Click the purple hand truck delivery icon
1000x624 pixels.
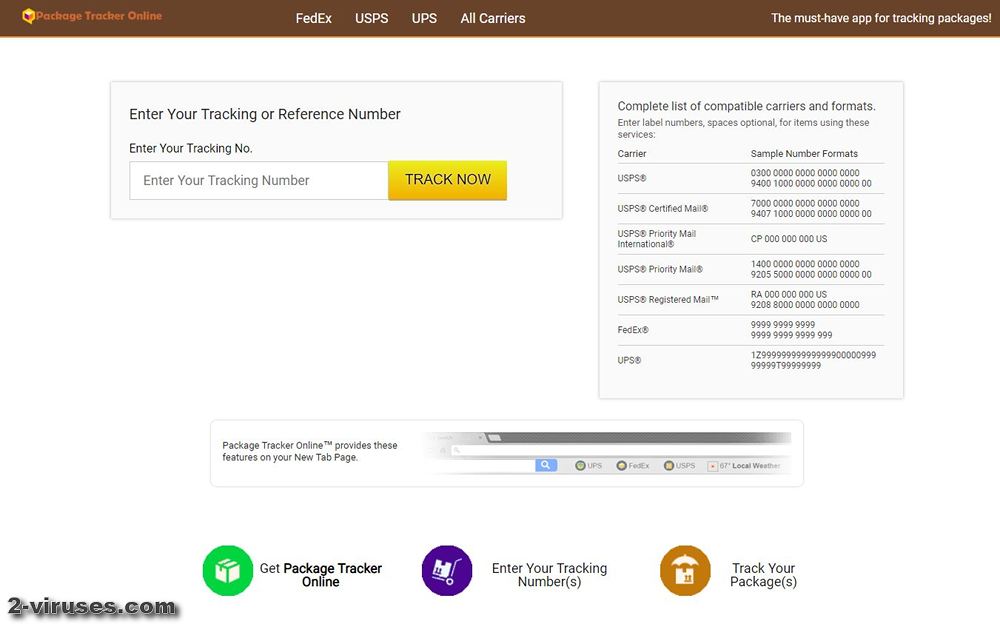coord(447,570)
